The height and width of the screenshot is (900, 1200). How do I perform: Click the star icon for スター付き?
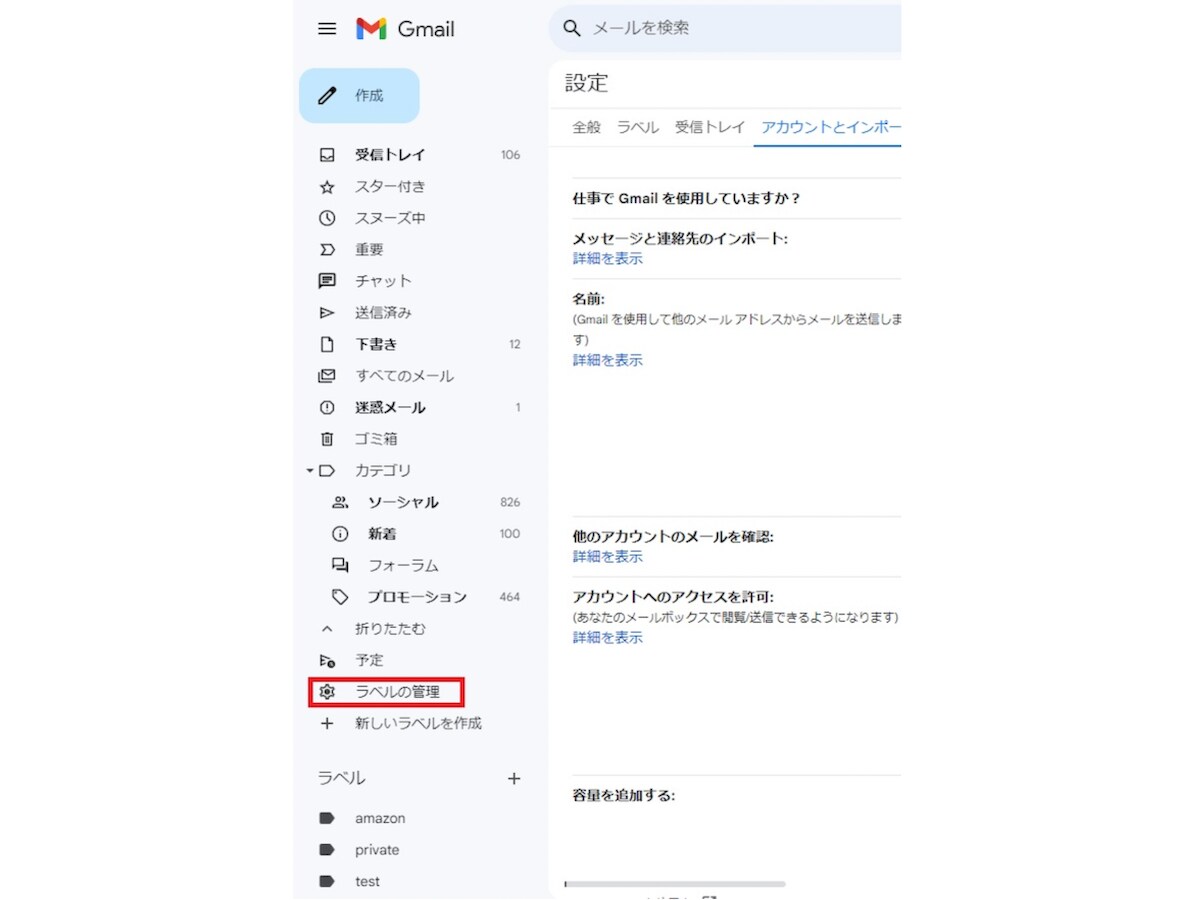coord(327,187)
